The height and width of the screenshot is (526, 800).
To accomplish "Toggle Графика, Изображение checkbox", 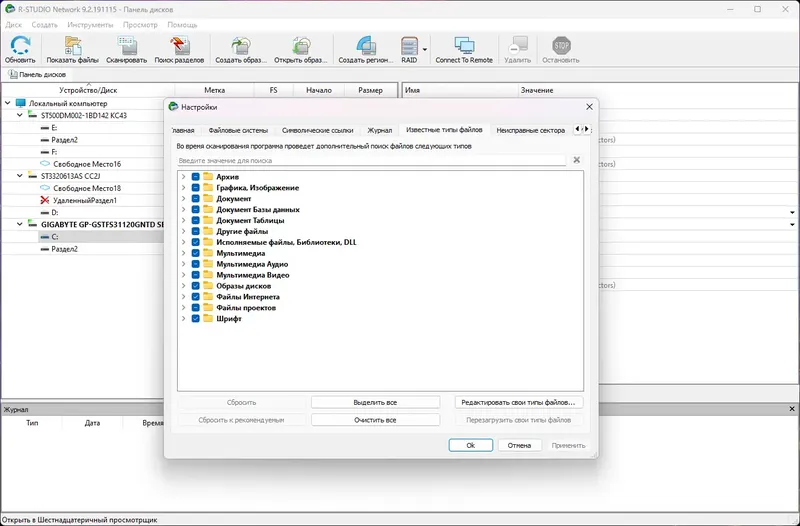I will tap(195, 188).
